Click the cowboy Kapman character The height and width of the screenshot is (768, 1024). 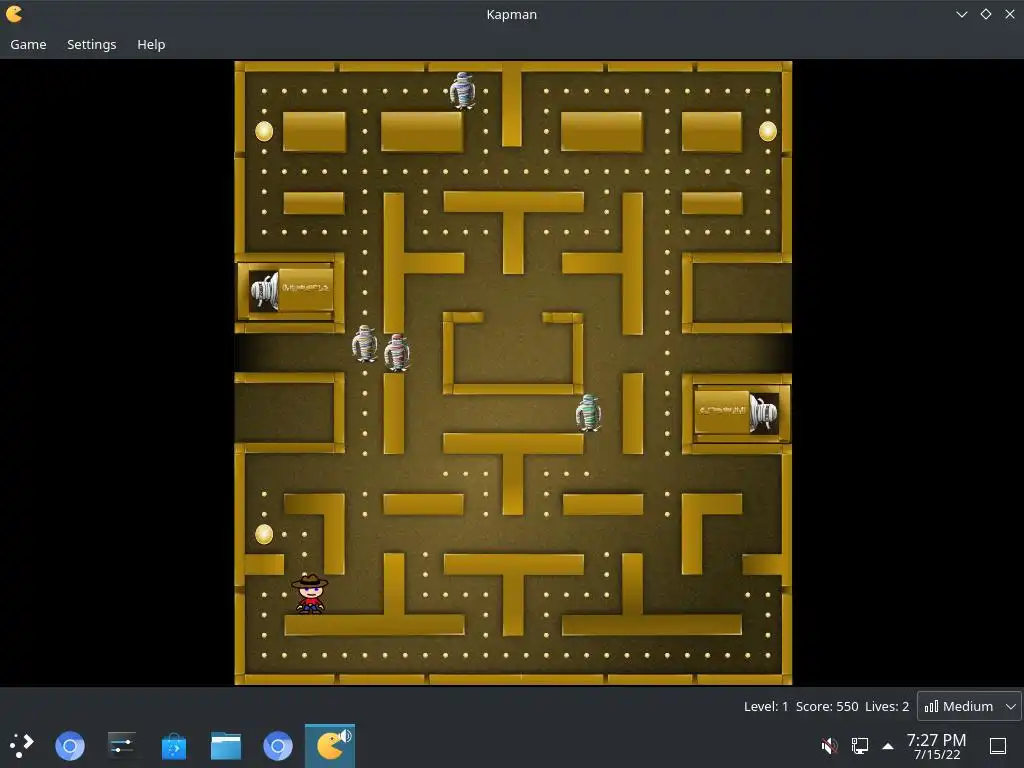click(310, 594)
